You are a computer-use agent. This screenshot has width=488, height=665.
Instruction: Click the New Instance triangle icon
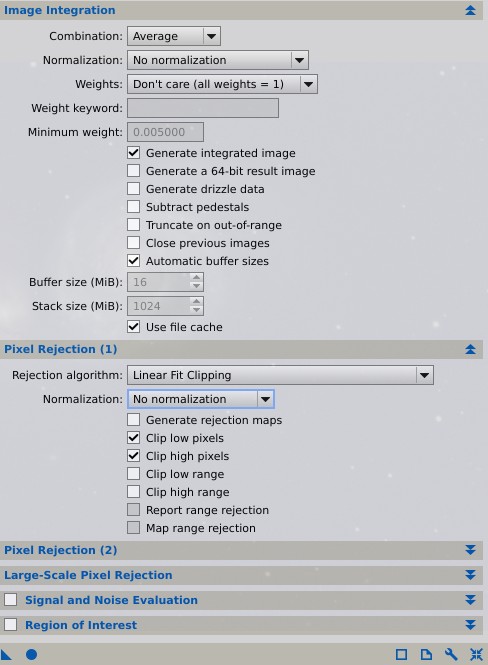[x=6, y=654]
